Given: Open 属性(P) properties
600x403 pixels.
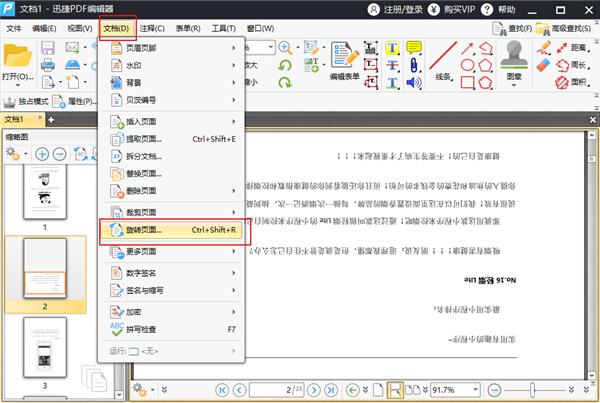Looking at the screenshot, I should pyautogui.click(x=74, y=101).
